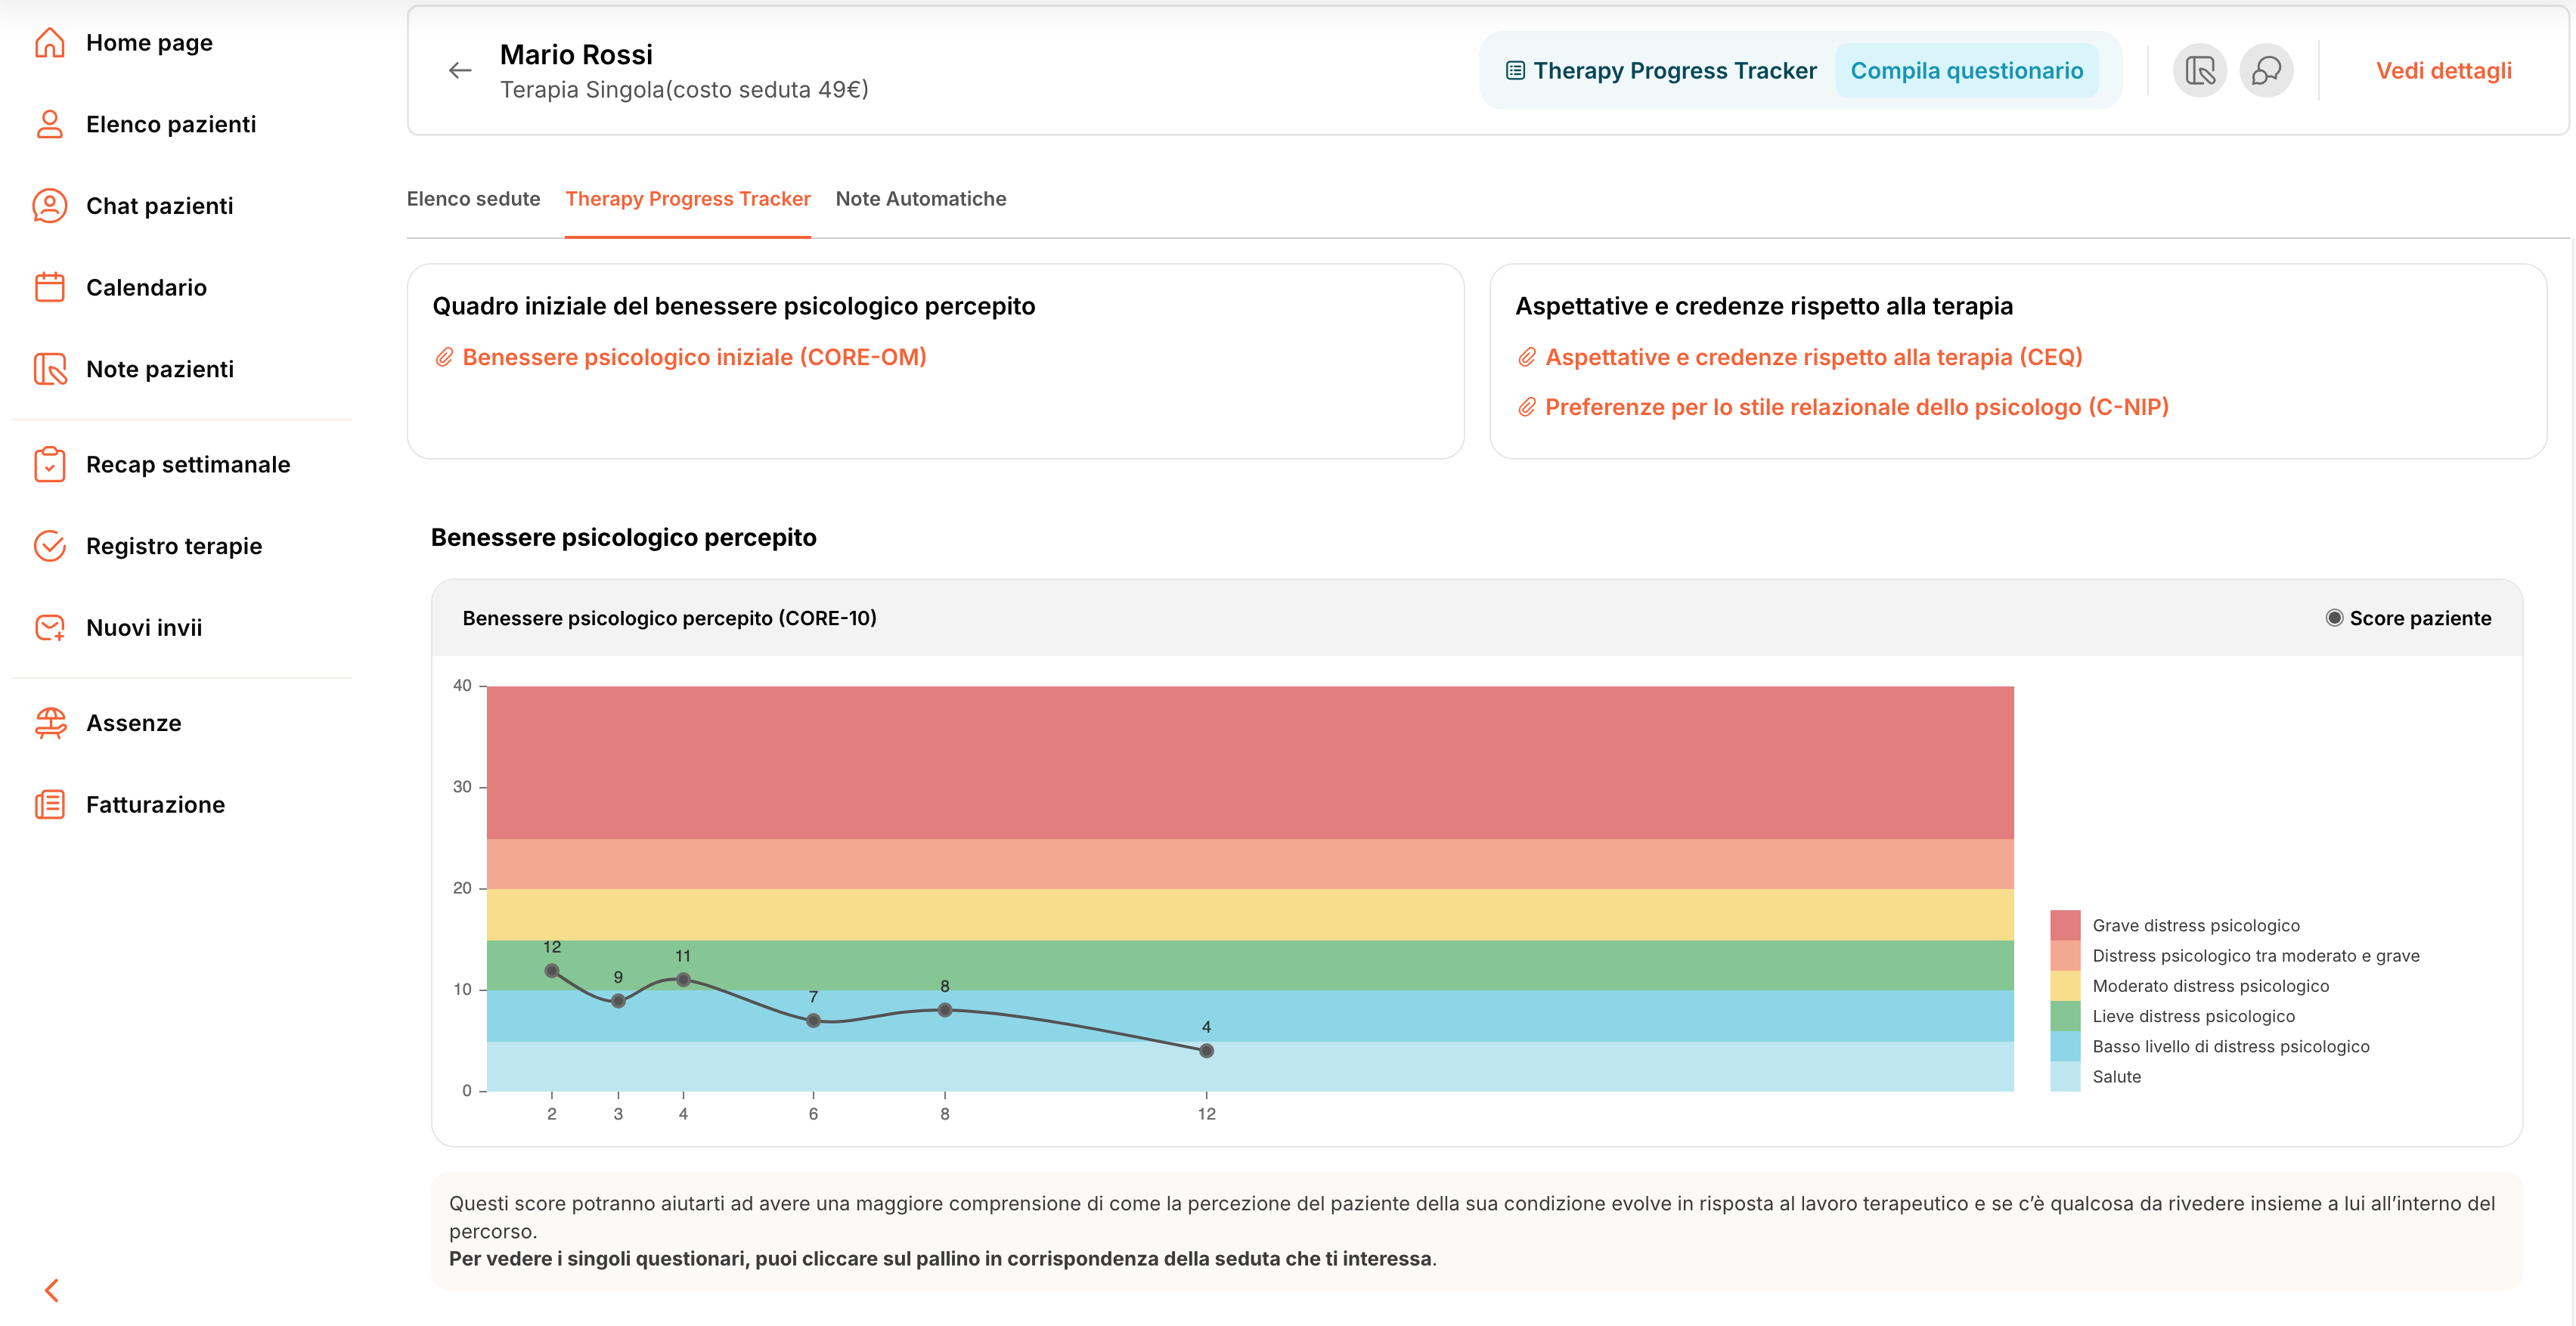Go back with the left arrow
2576x1326 pixels.
click(x=460, y=71)
